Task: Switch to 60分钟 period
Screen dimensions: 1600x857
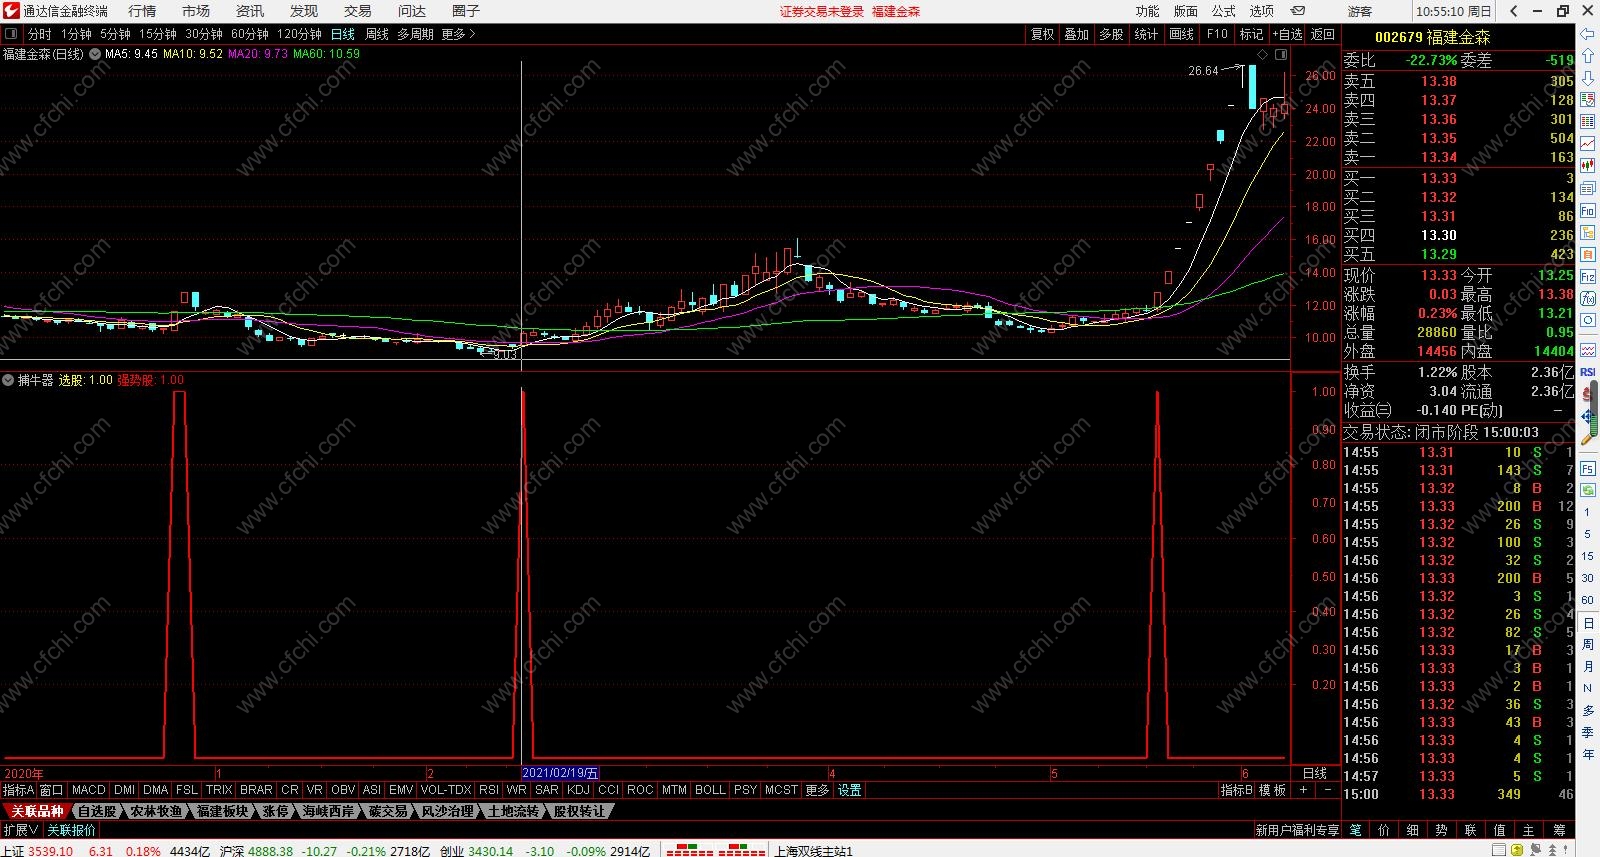Action: [x=250, y=34]
